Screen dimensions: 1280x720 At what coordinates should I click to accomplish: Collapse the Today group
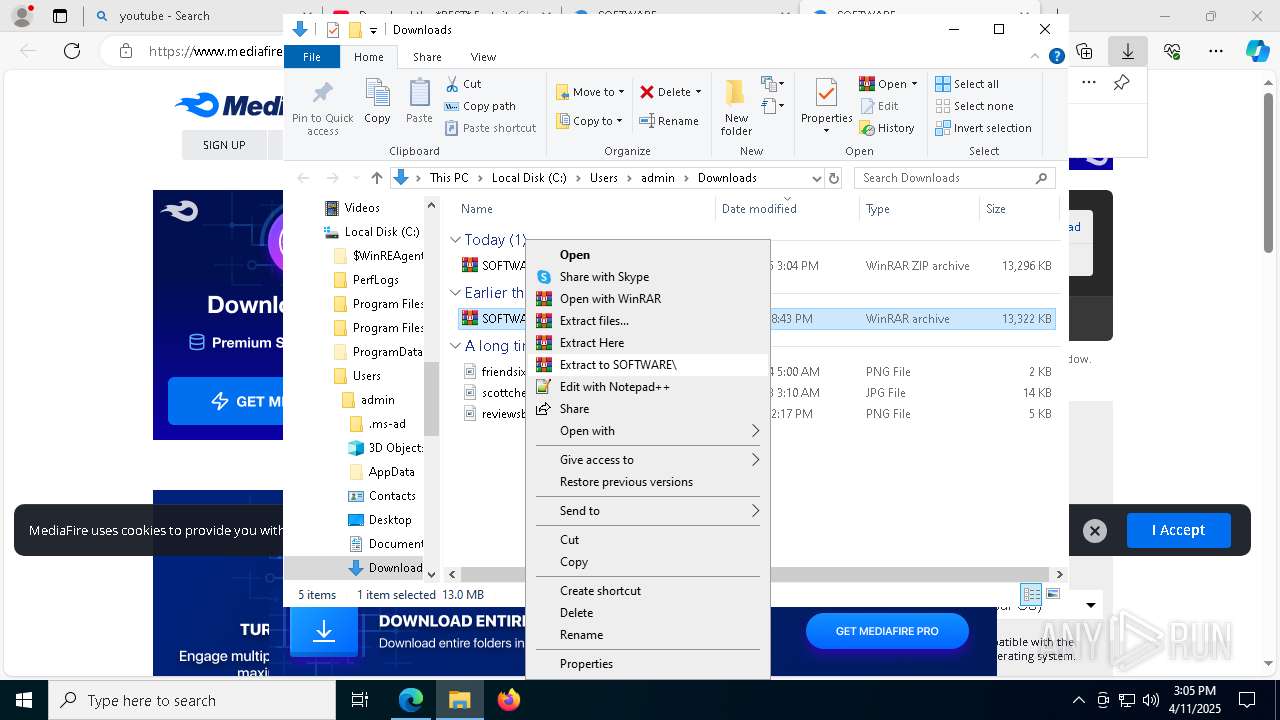(455, 240)
